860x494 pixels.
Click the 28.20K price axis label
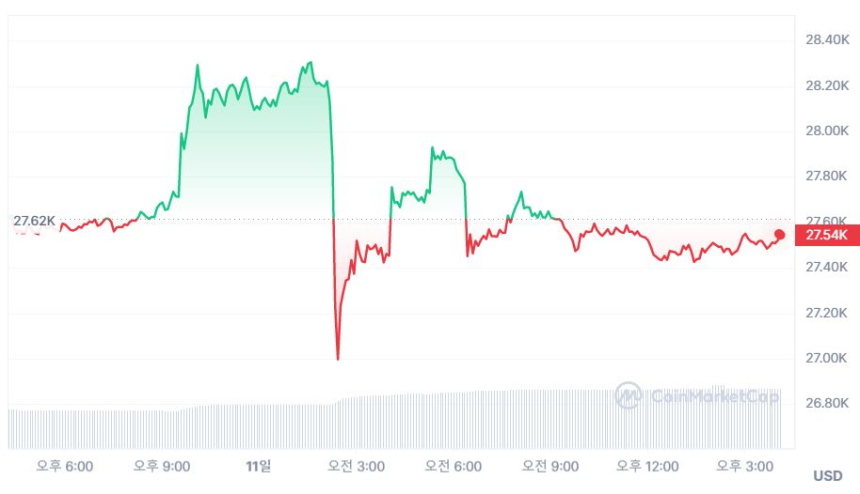(827, 86)
